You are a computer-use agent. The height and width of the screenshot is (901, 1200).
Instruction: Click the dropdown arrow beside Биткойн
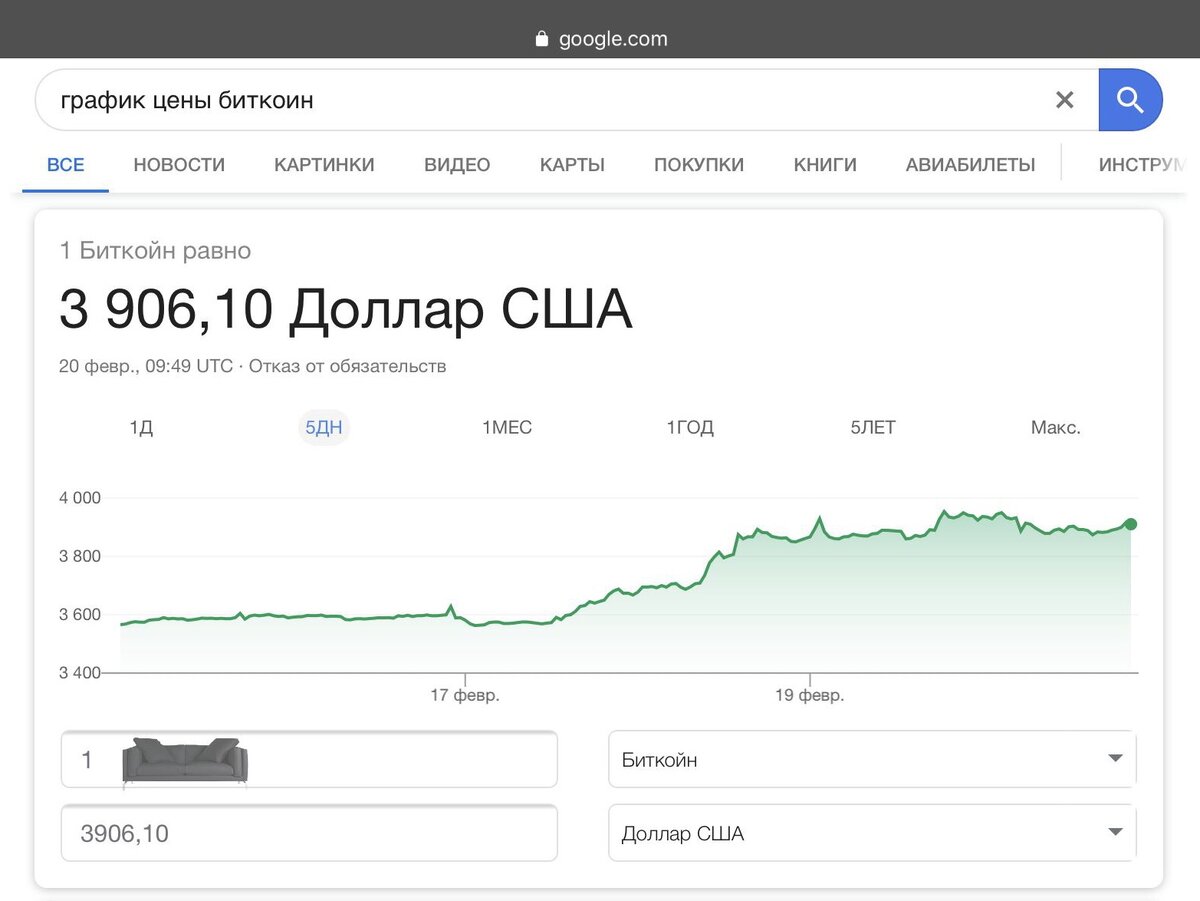point(1114,759)
